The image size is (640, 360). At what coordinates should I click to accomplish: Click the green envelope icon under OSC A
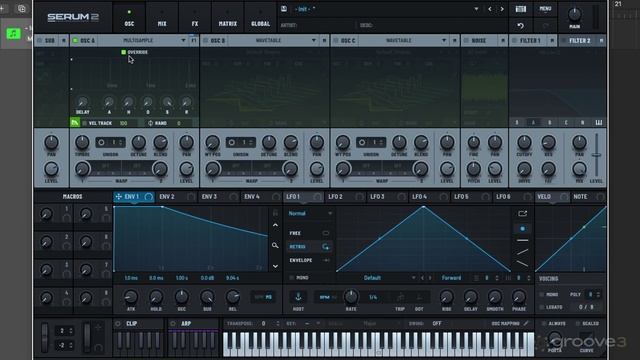point(75,122)
